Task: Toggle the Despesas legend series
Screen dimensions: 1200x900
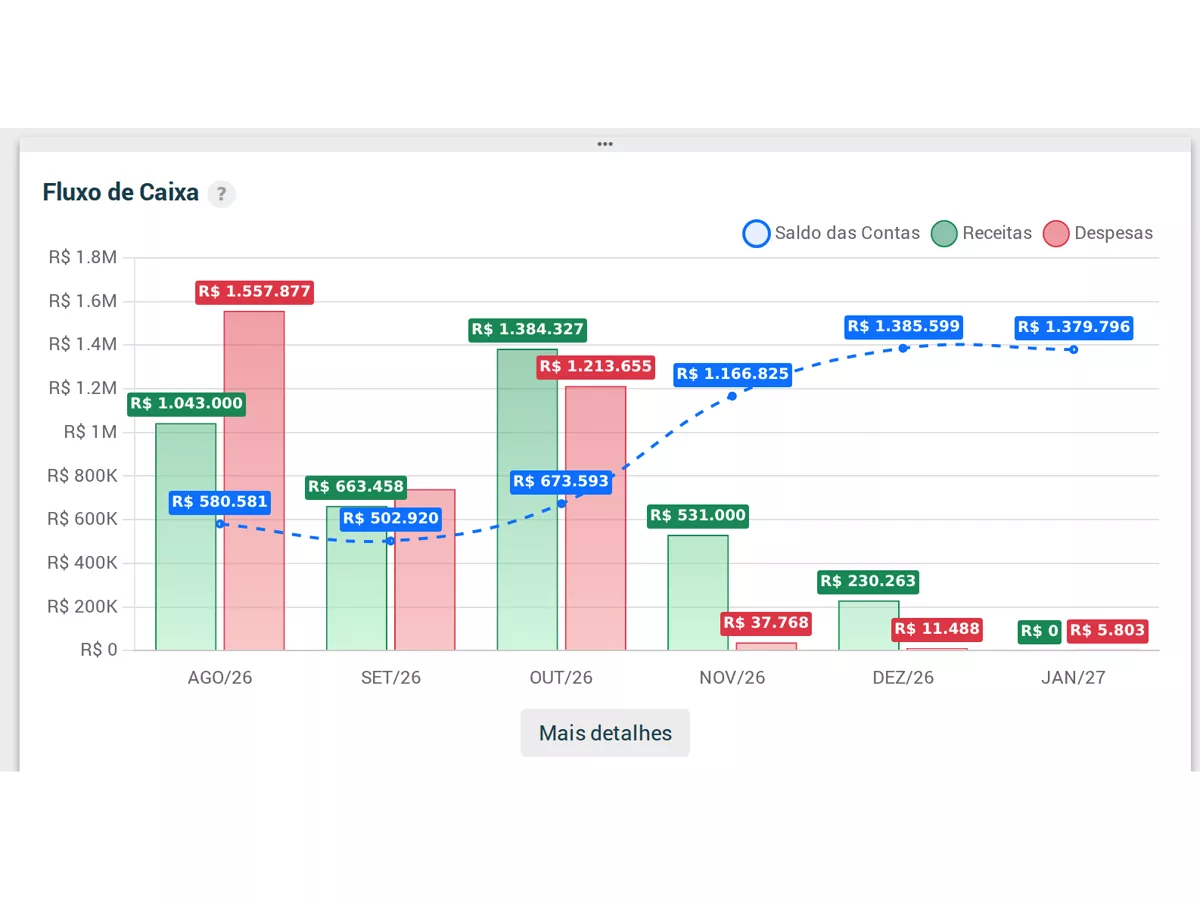Action: (1098, 234)
